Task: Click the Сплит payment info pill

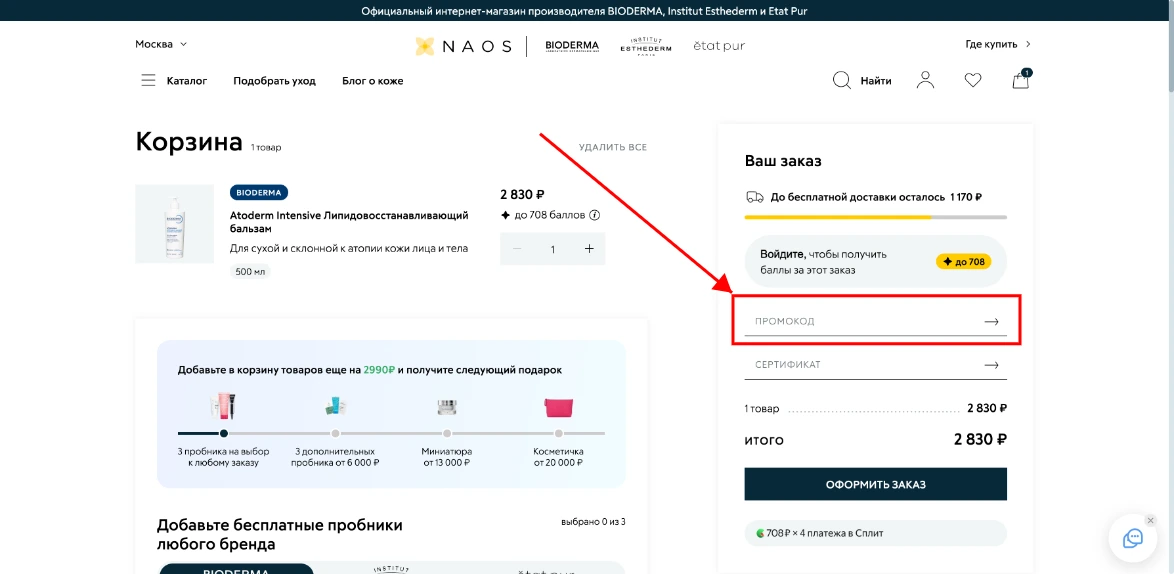Action: click(875, 534)
